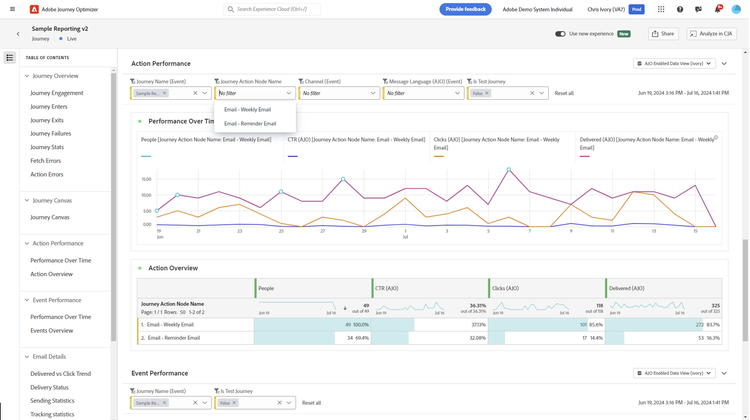750x420 pixels.
Task: Clear the Journey Name (Event) filter selection
Action: click(195, 93)
